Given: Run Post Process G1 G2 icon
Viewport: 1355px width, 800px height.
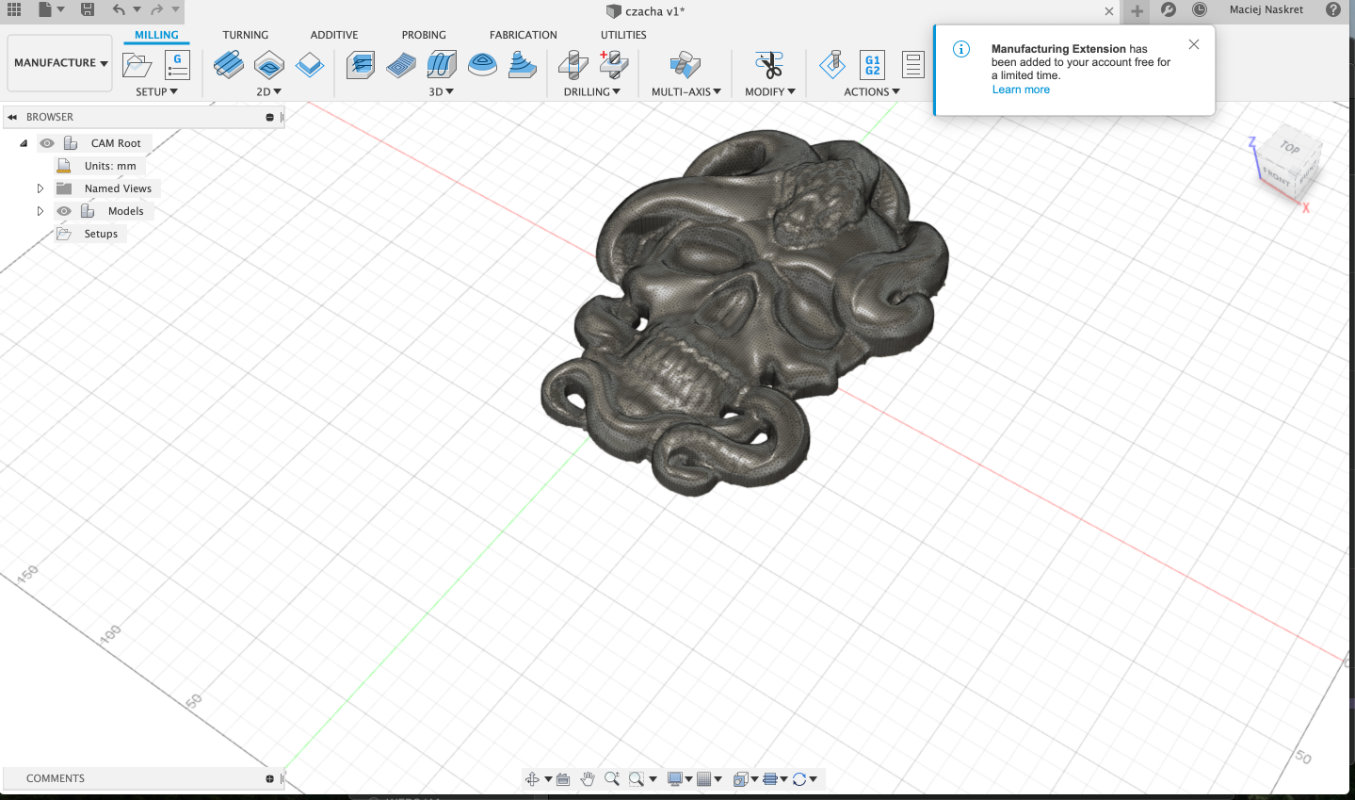Looking at the screenshot, I should pyautogui.click(x=872, y=65).
